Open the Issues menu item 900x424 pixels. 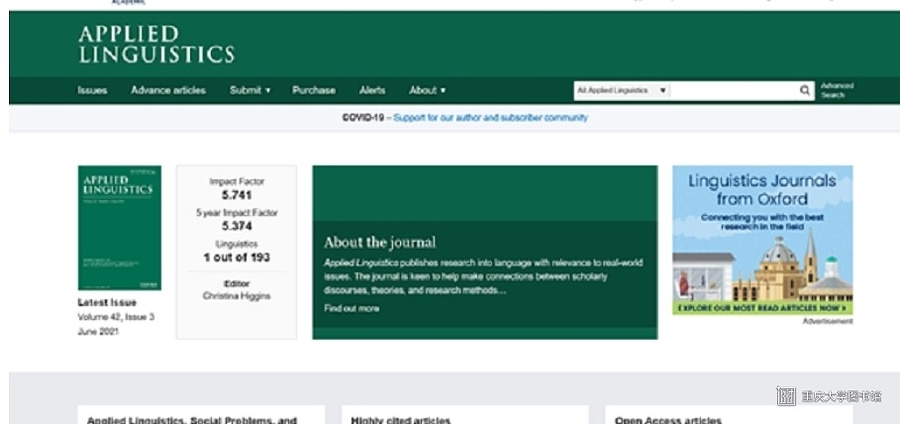(92, 90)
